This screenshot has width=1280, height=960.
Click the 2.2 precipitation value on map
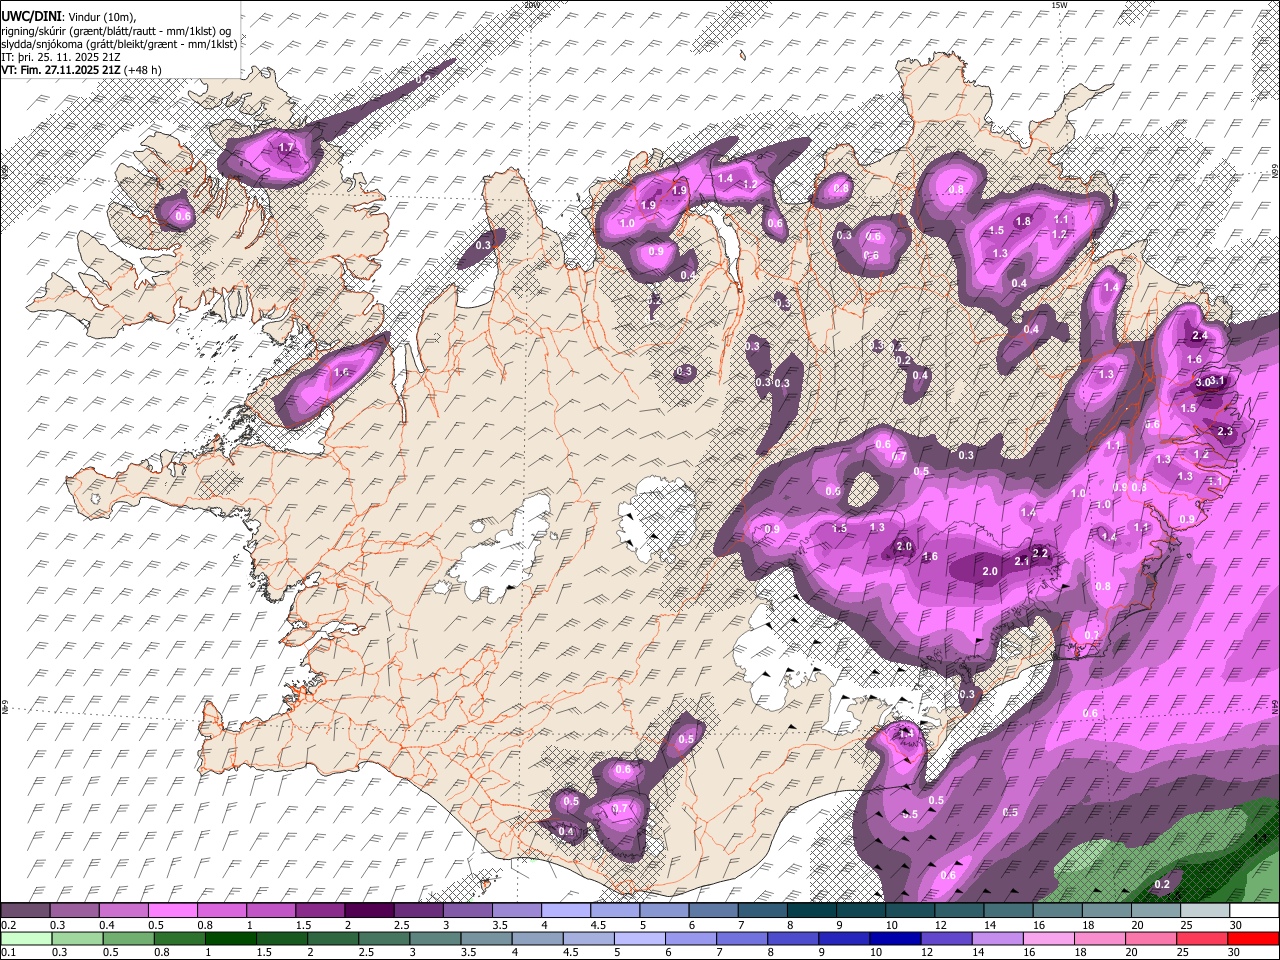pyautogui.click(x=1040, y=553)
